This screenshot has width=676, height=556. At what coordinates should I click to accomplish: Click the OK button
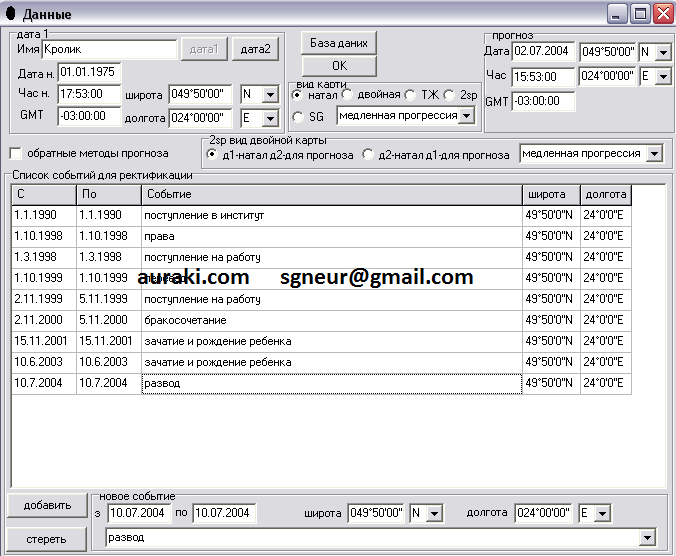click(x=338, y=66)
